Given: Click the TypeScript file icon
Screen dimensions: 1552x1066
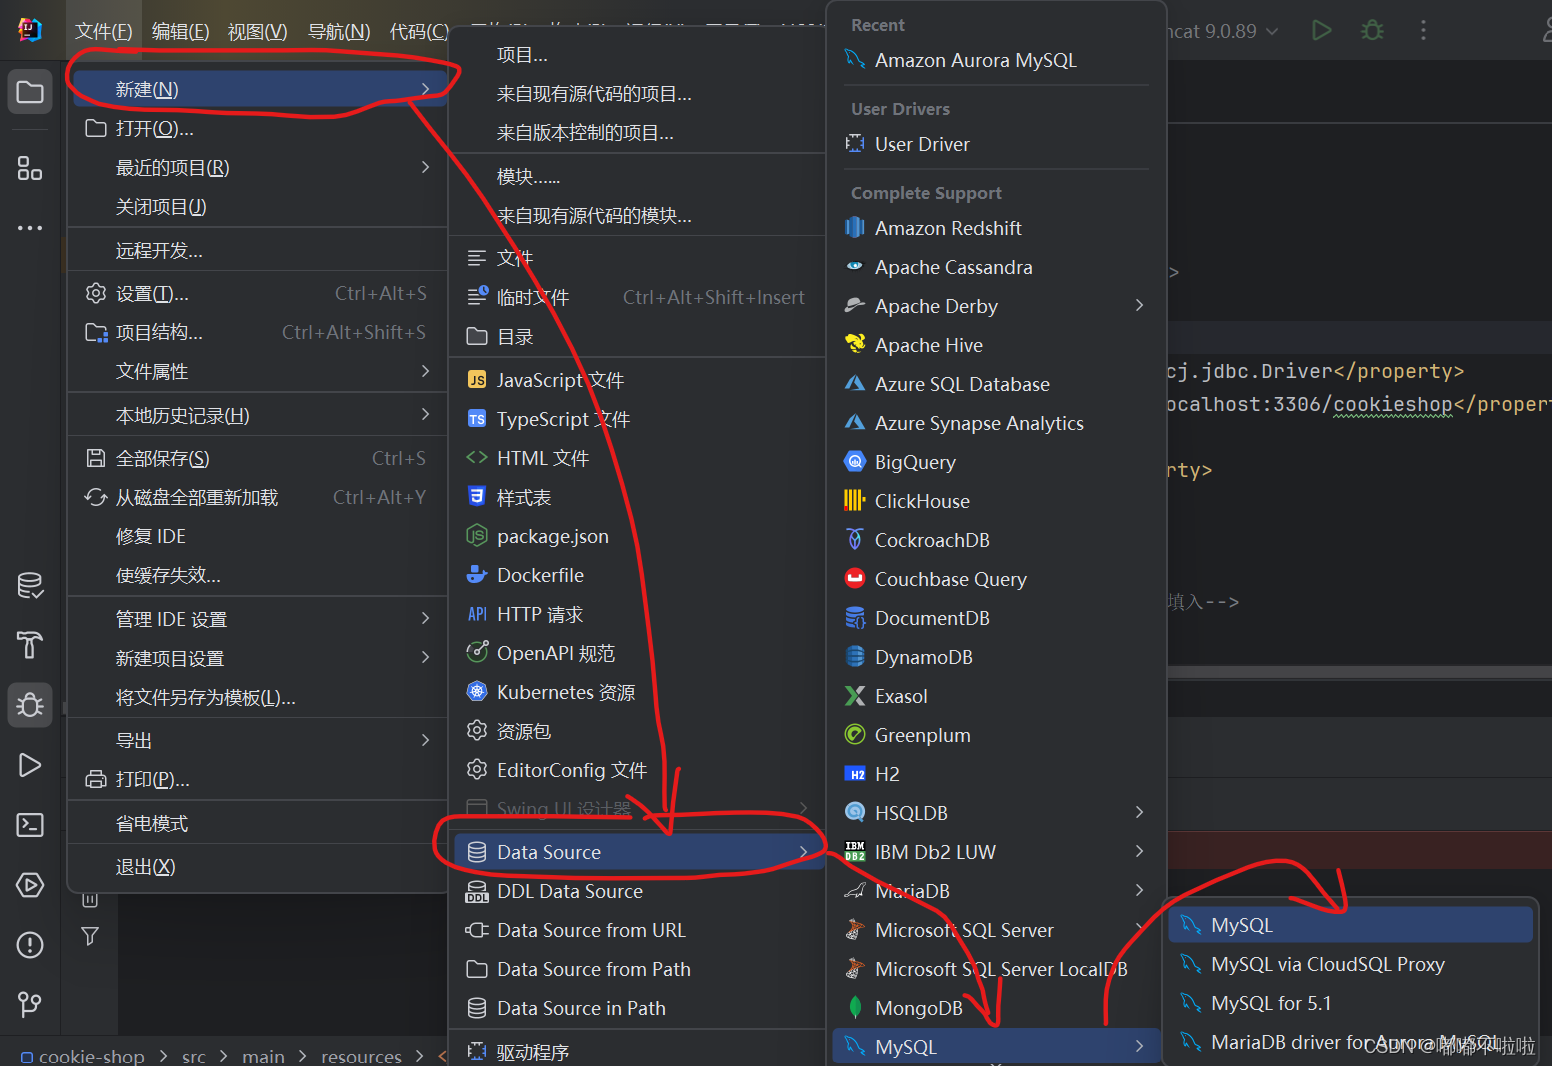Looking at the screenshot, I should (x=477, y=419).
